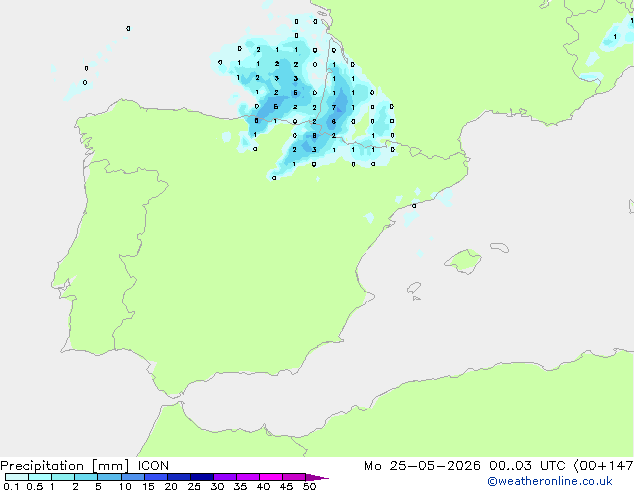Click the '50' legend scale label
634x490 pixels.
coord(309,486)
